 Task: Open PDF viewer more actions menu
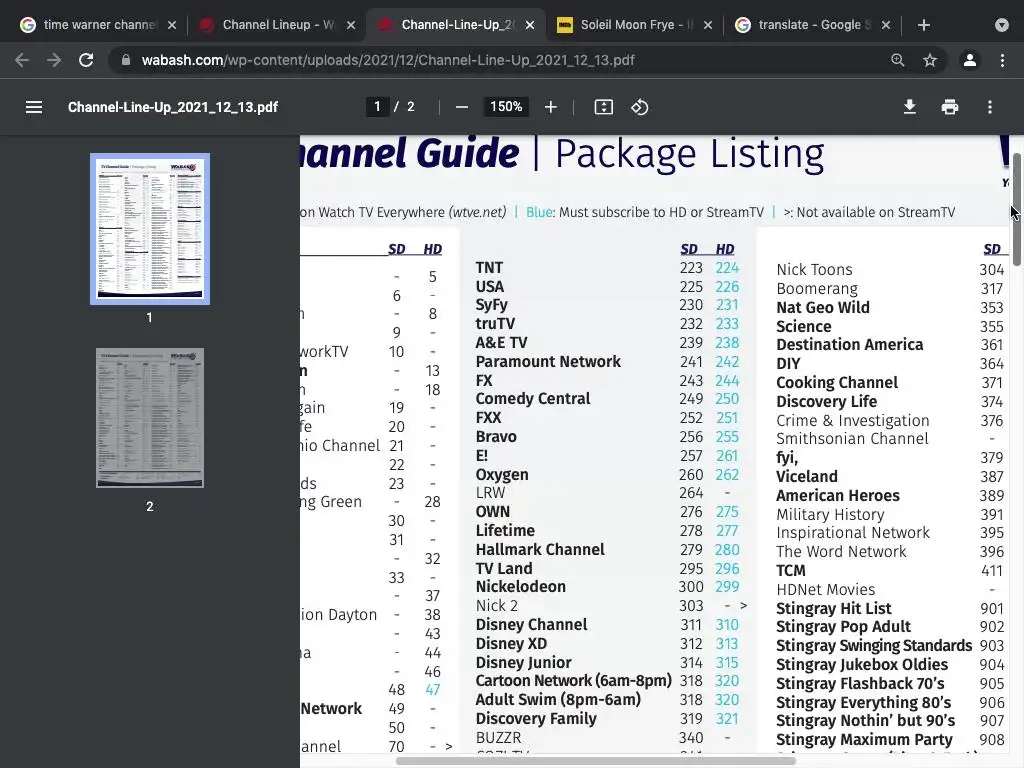(990, 107)
